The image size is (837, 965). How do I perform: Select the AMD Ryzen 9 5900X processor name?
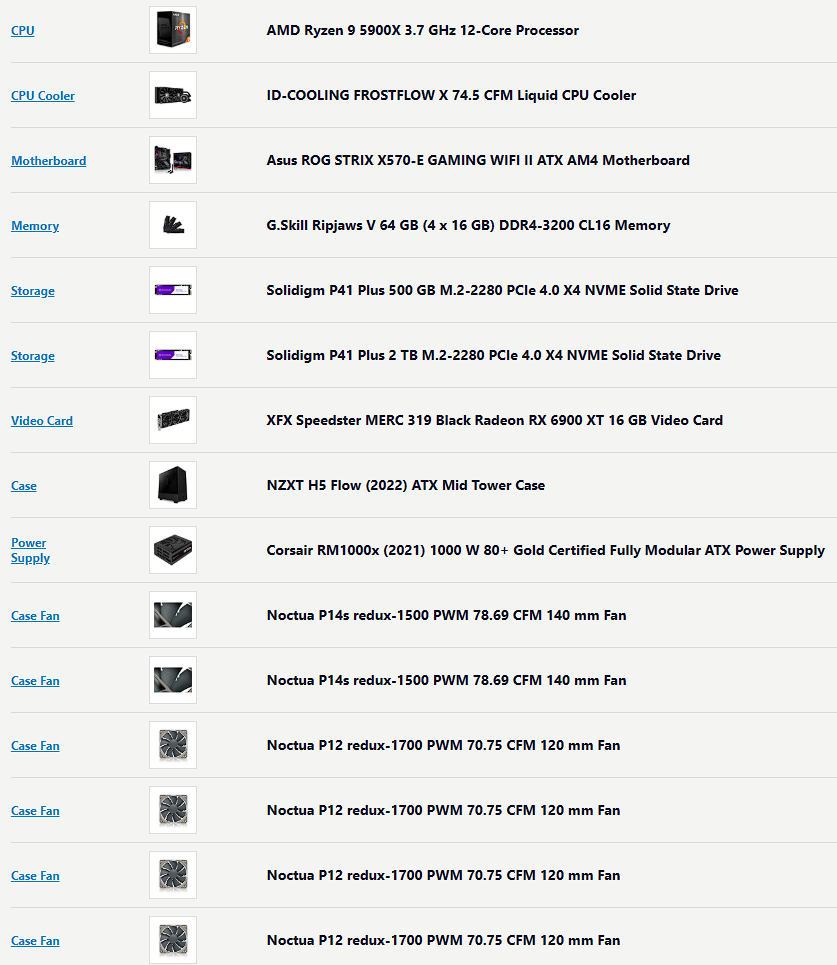click(423, 30)
